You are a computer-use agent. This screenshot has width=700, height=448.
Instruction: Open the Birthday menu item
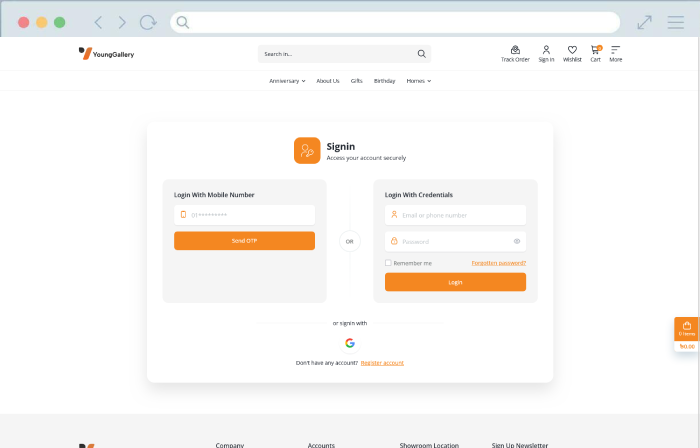384,81
